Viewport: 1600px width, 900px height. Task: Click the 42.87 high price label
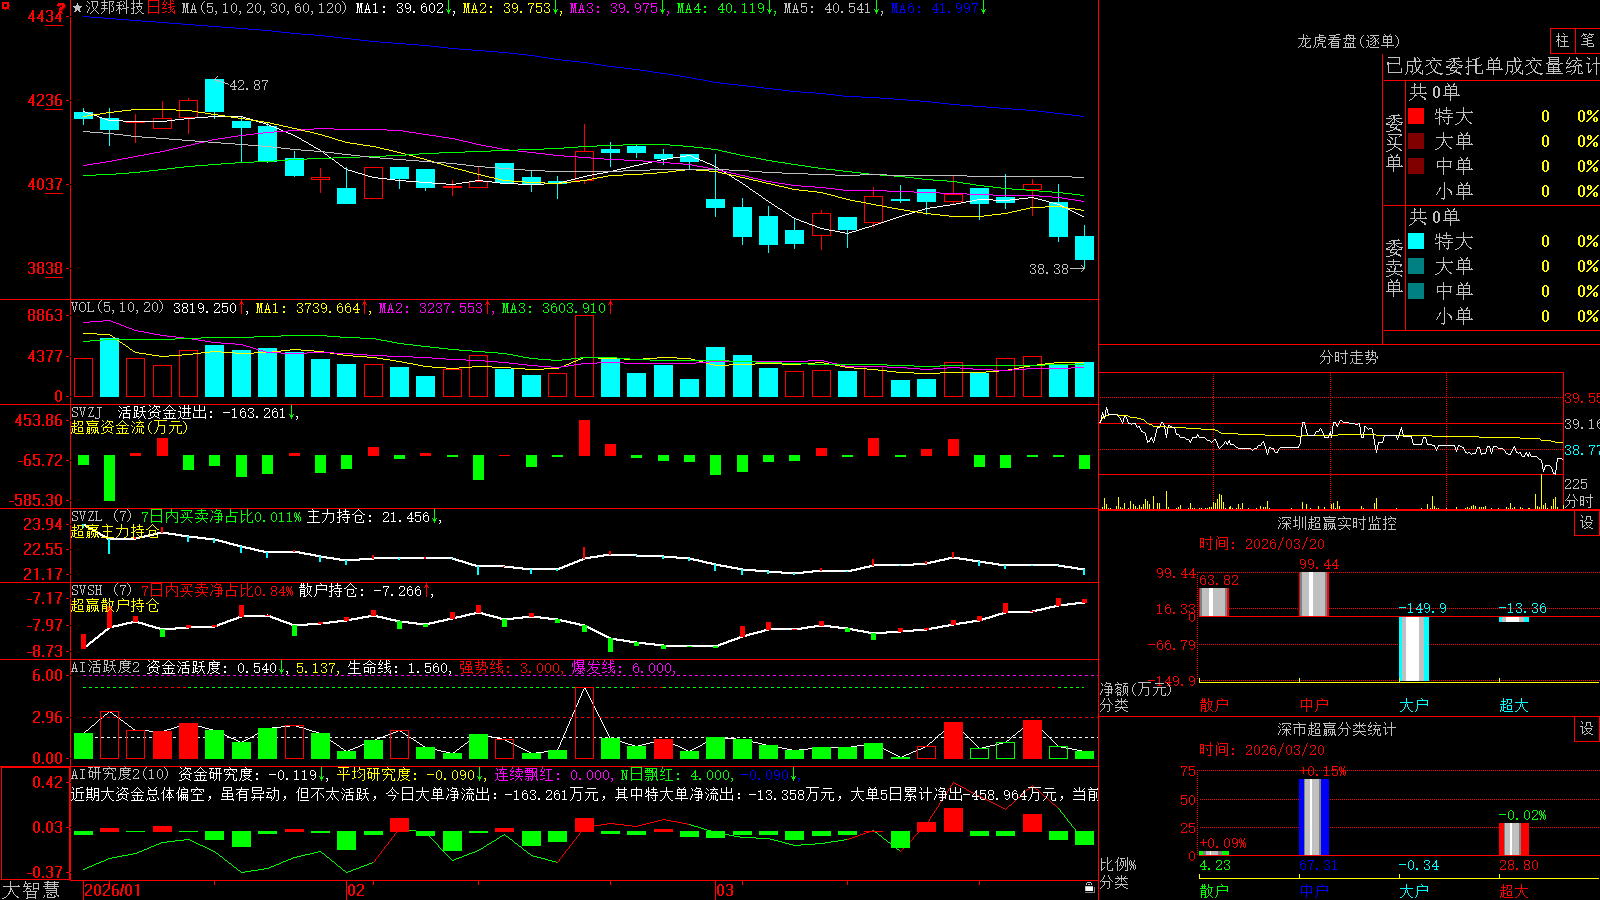click(249, 85)
